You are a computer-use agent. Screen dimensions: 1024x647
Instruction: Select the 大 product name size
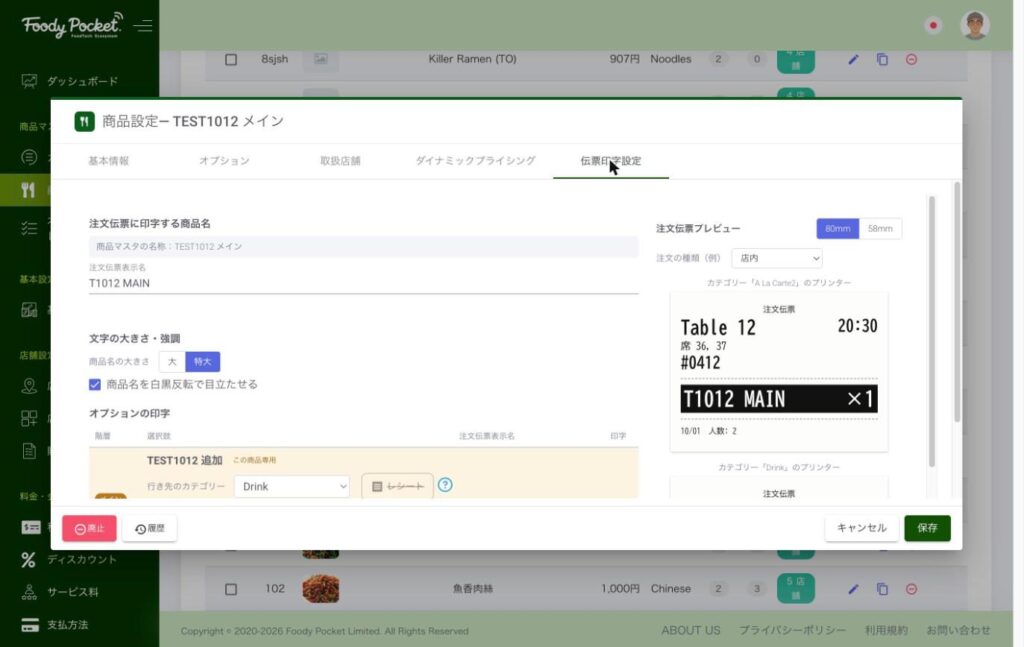tap(172, 362)
